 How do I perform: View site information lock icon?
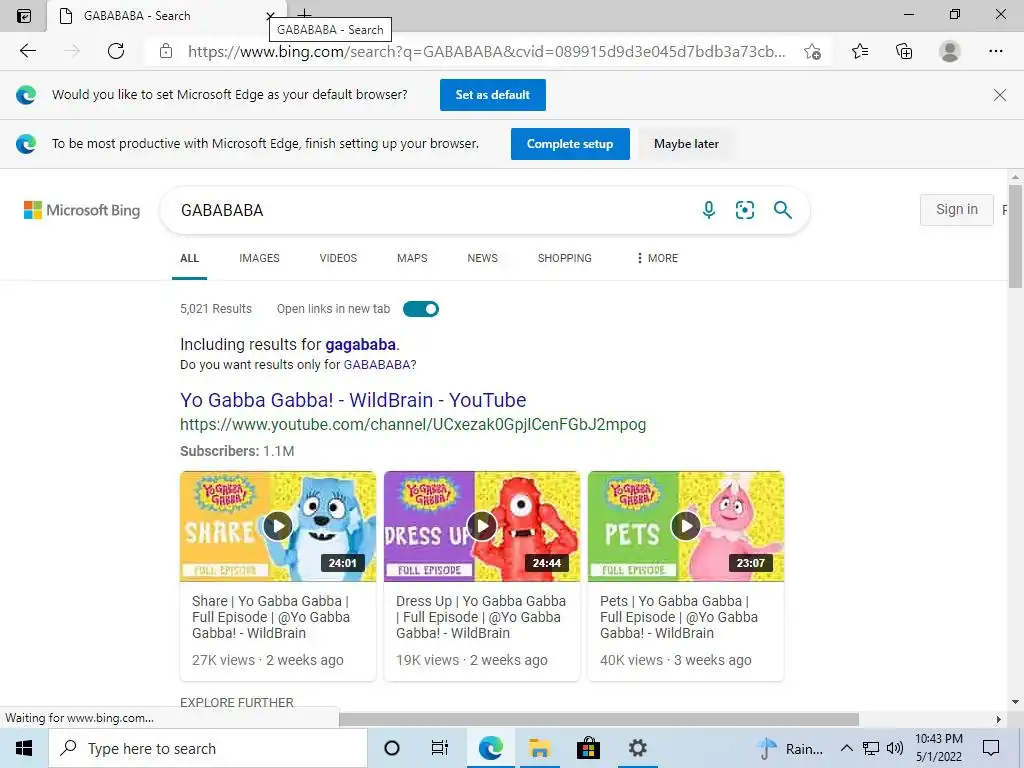(166, 51)
